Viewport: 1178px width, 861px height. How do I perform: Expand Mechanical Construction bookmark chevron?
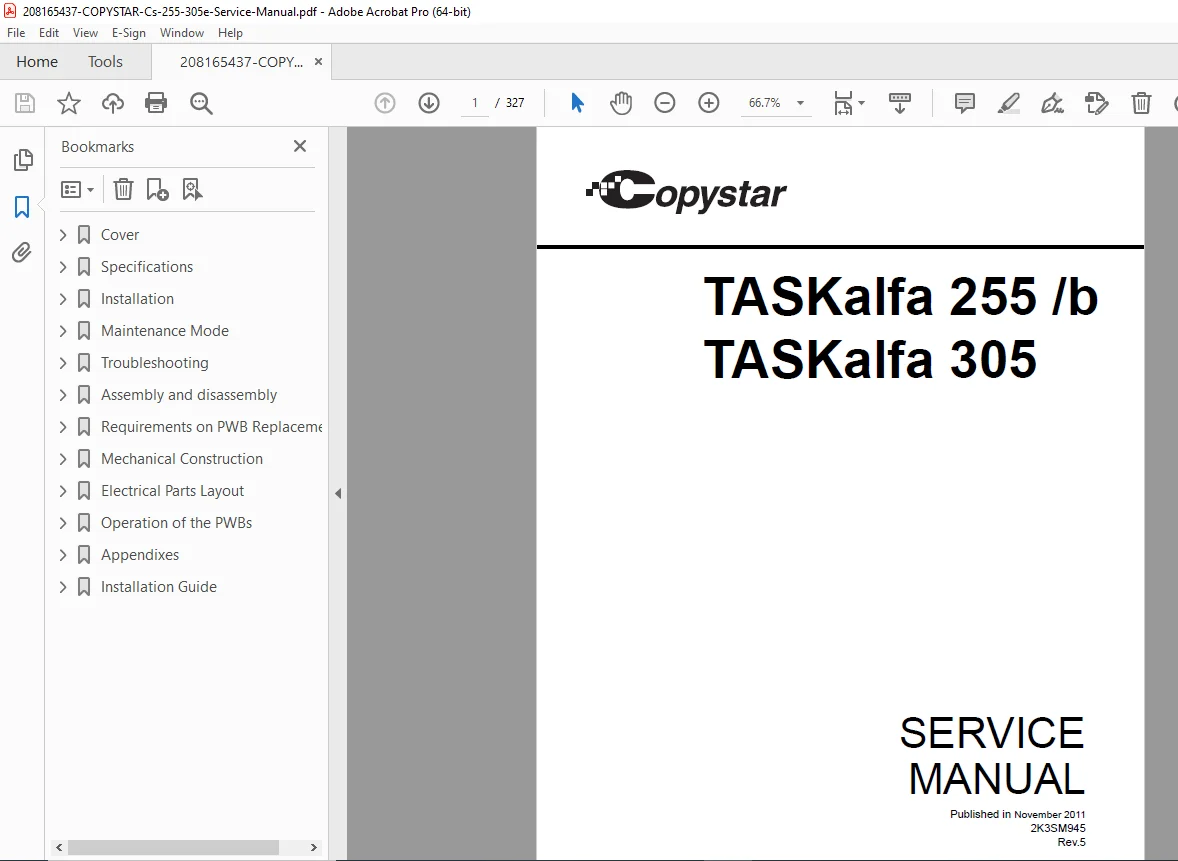click(x=63, y=459)
